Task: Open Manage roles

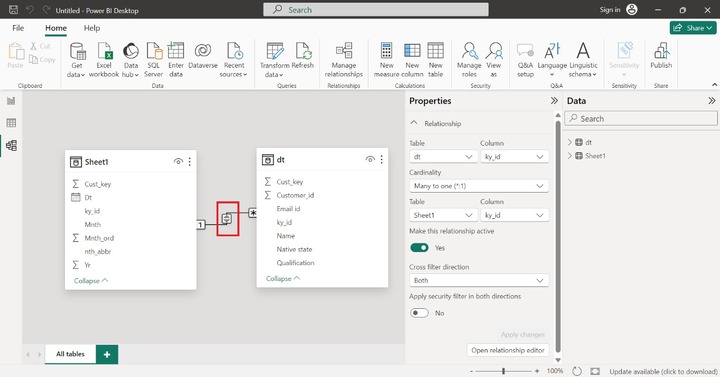Action: [x=469, y=60]
